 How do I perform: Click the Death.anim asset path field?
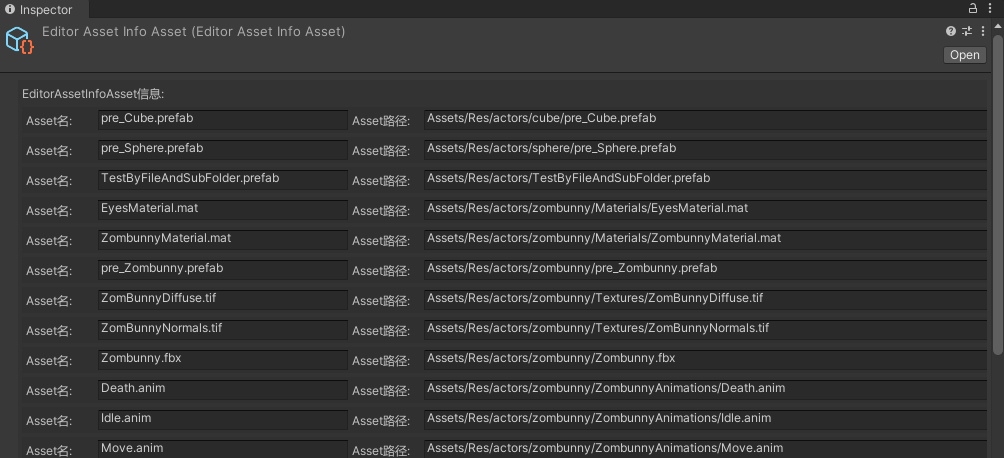tap(705, 390)
